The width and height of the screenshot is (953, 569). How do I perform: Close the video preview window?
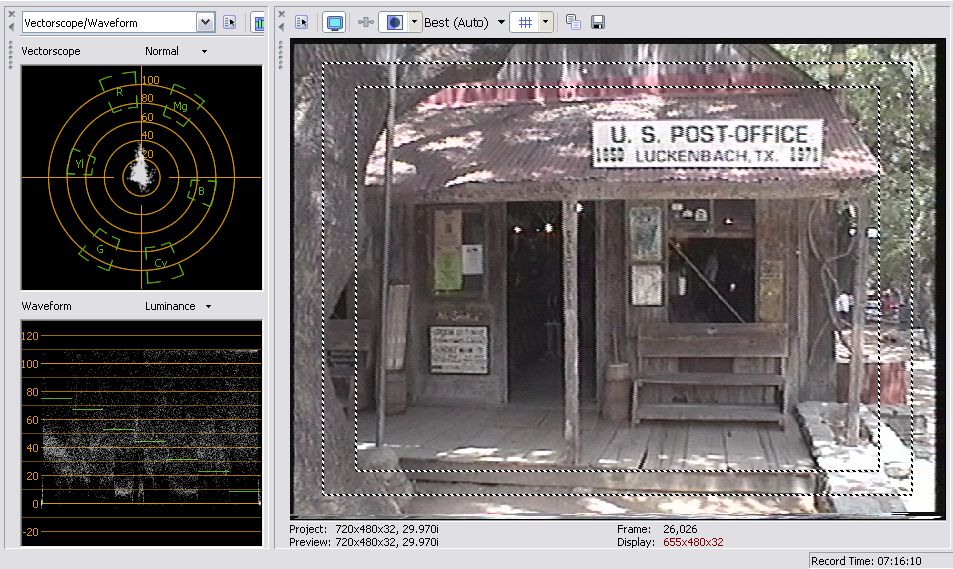281,13
